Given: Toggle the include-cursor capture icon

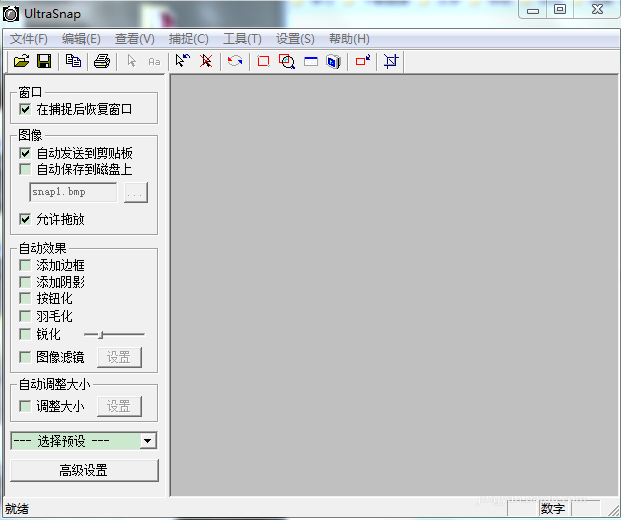Looking at the screenshot, I should (183, 61).
